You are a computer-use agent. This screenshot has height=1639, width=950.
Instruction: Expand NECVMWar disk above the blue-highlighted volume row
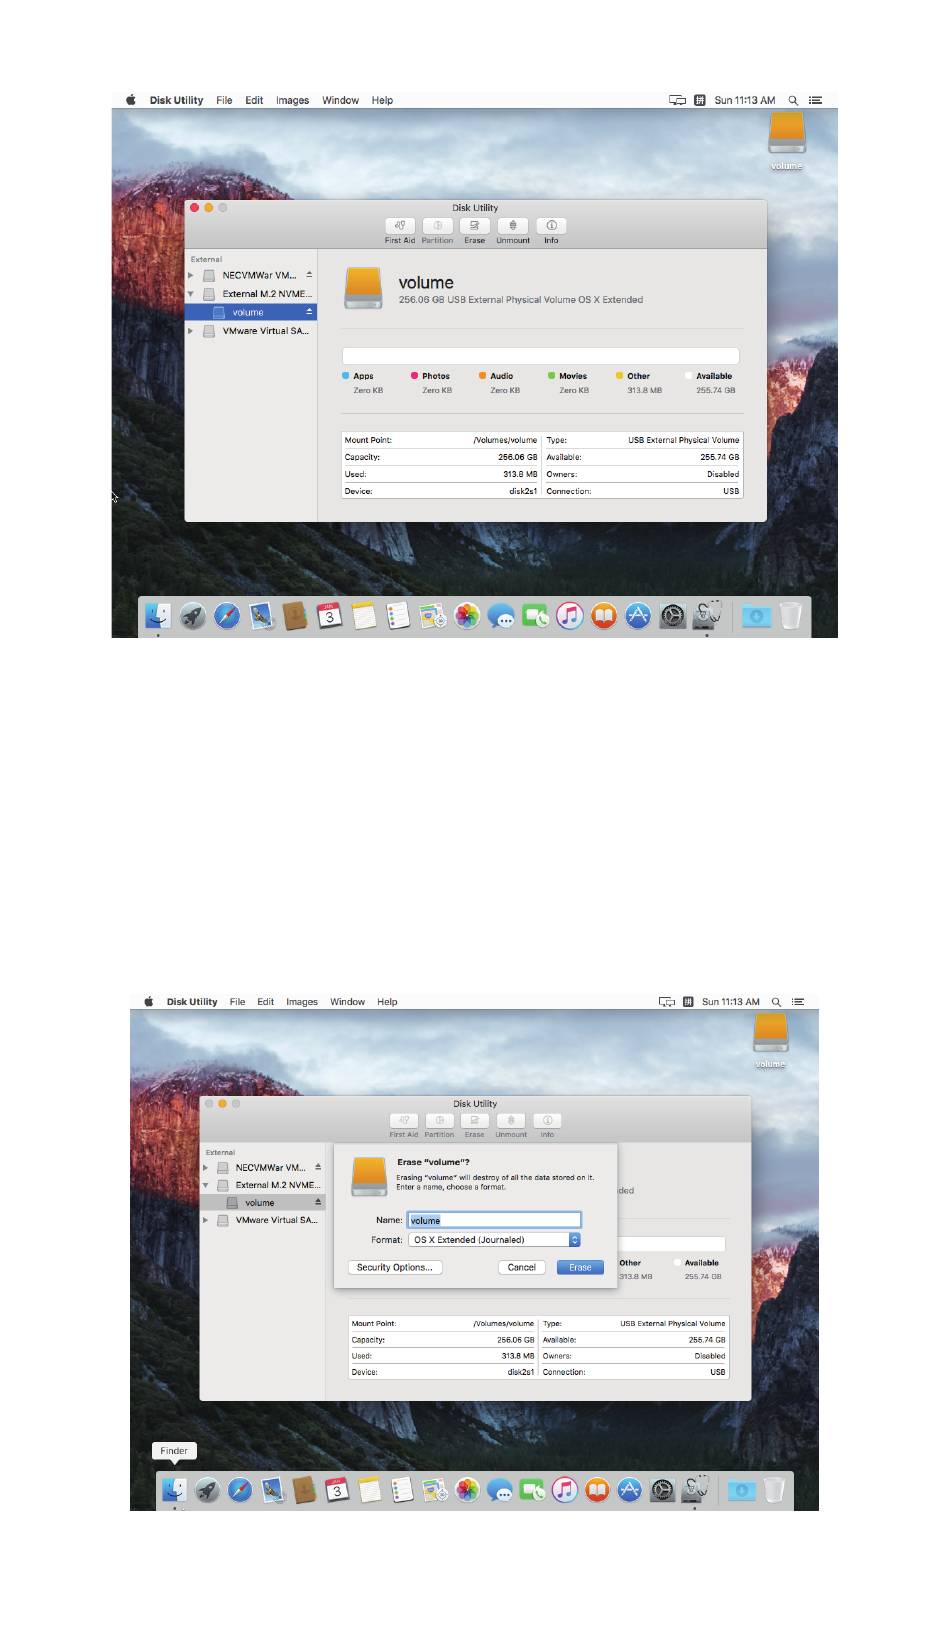click(x=191, y=275)
